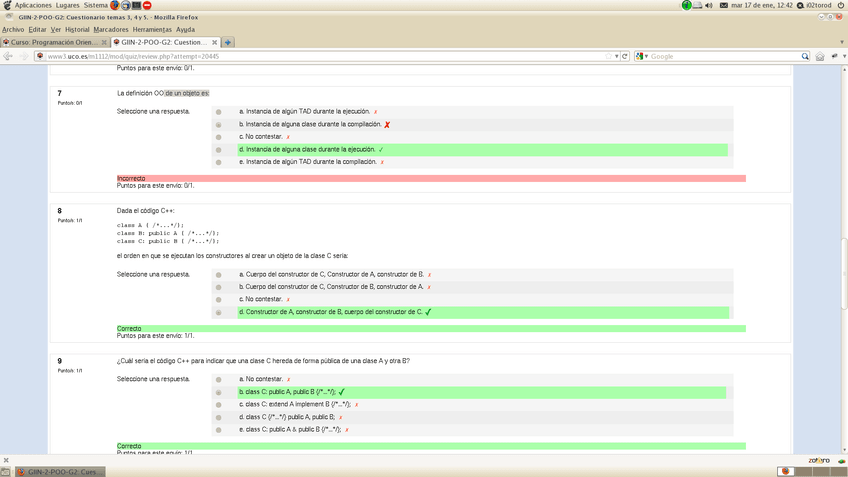Expand the list all tabs dropdown arrow
Image resolution: width=848 pixels, height=477 pixels.
coord(842,42)
